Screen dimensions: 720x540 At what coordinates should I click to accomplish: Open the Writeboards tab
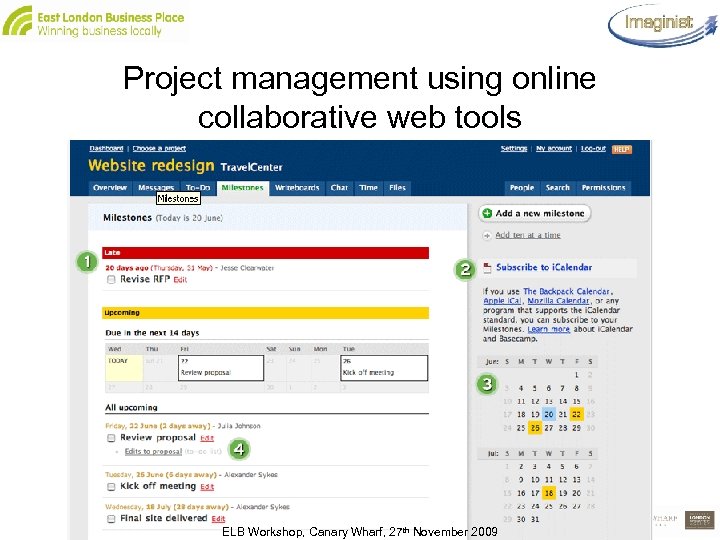pos(297,187)
